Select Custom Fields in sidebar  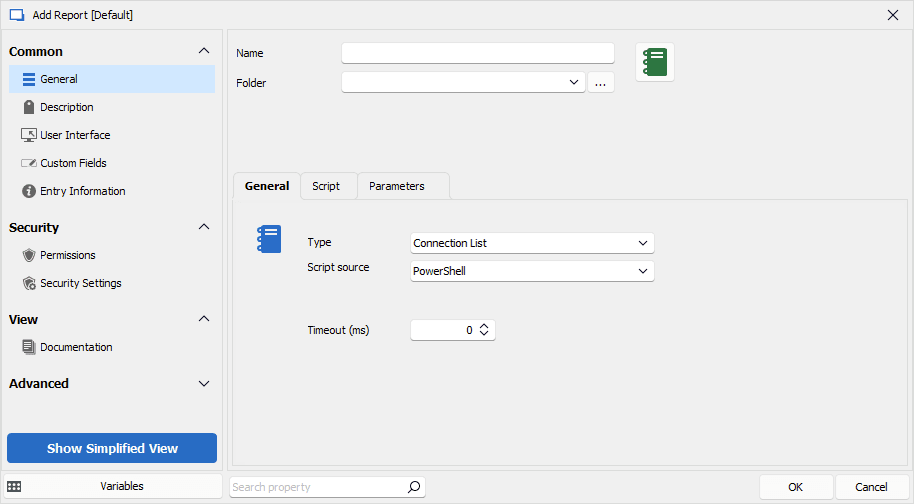tap(73, 163)
